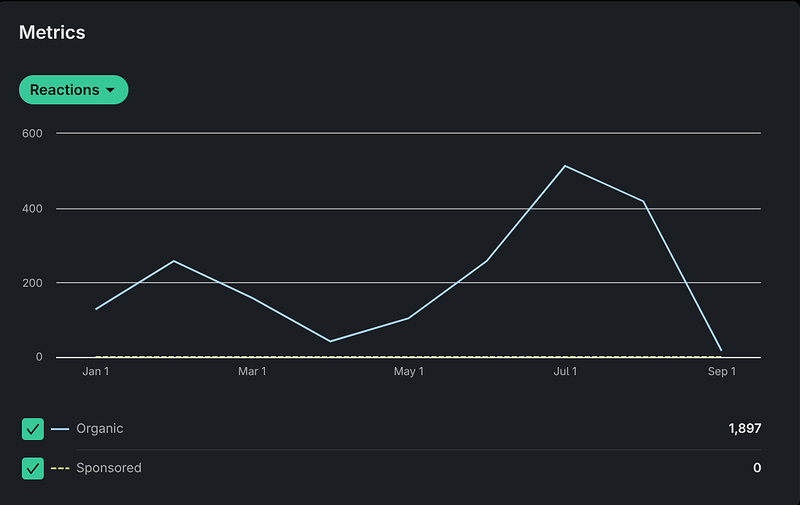The height and width of the screenshot is (505, 800).
Task: Click the July peak on Organic line
Action: coord(565,166)
